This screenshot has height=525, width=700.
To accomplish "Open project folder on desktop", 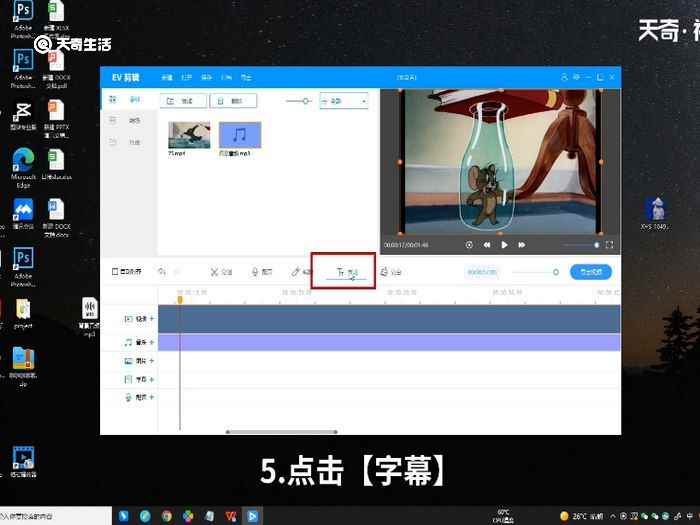I will coord(23,313).
